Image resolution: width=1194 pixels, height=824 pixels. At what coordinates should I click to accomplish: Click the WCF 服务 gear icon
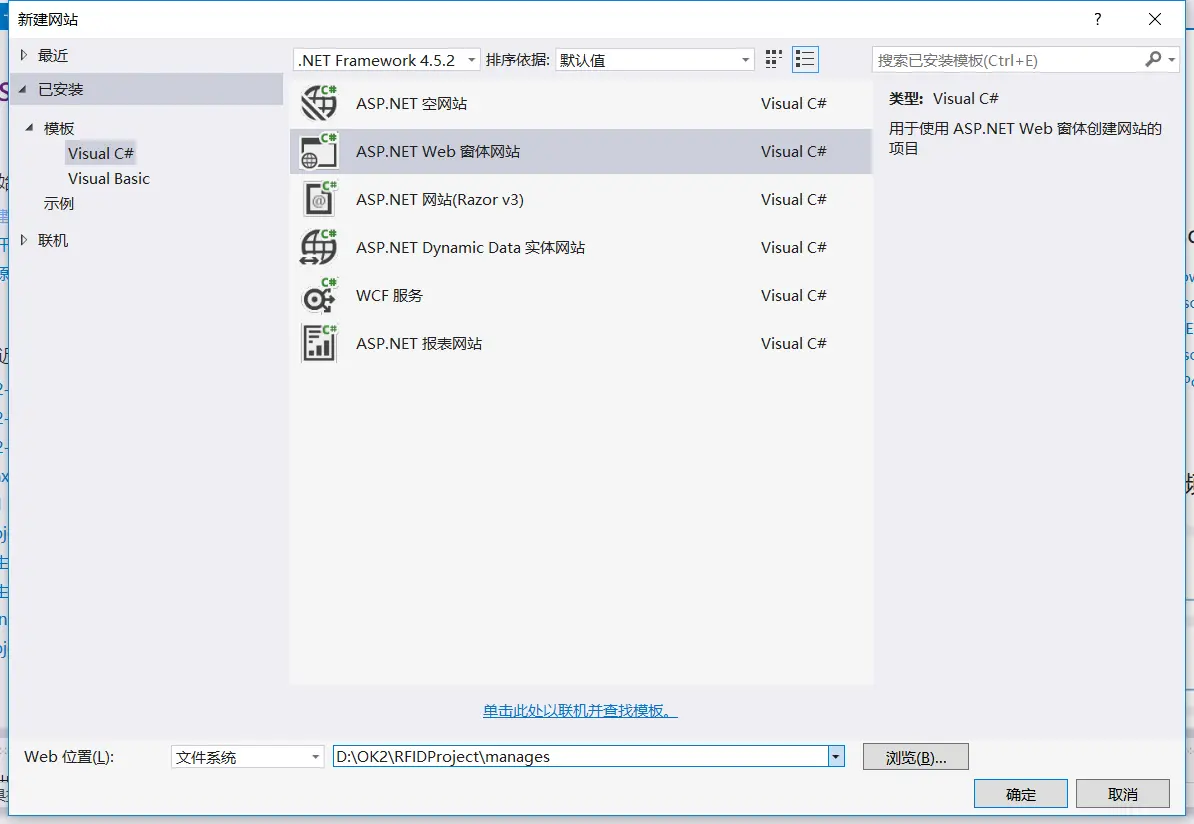pos(319,295)
